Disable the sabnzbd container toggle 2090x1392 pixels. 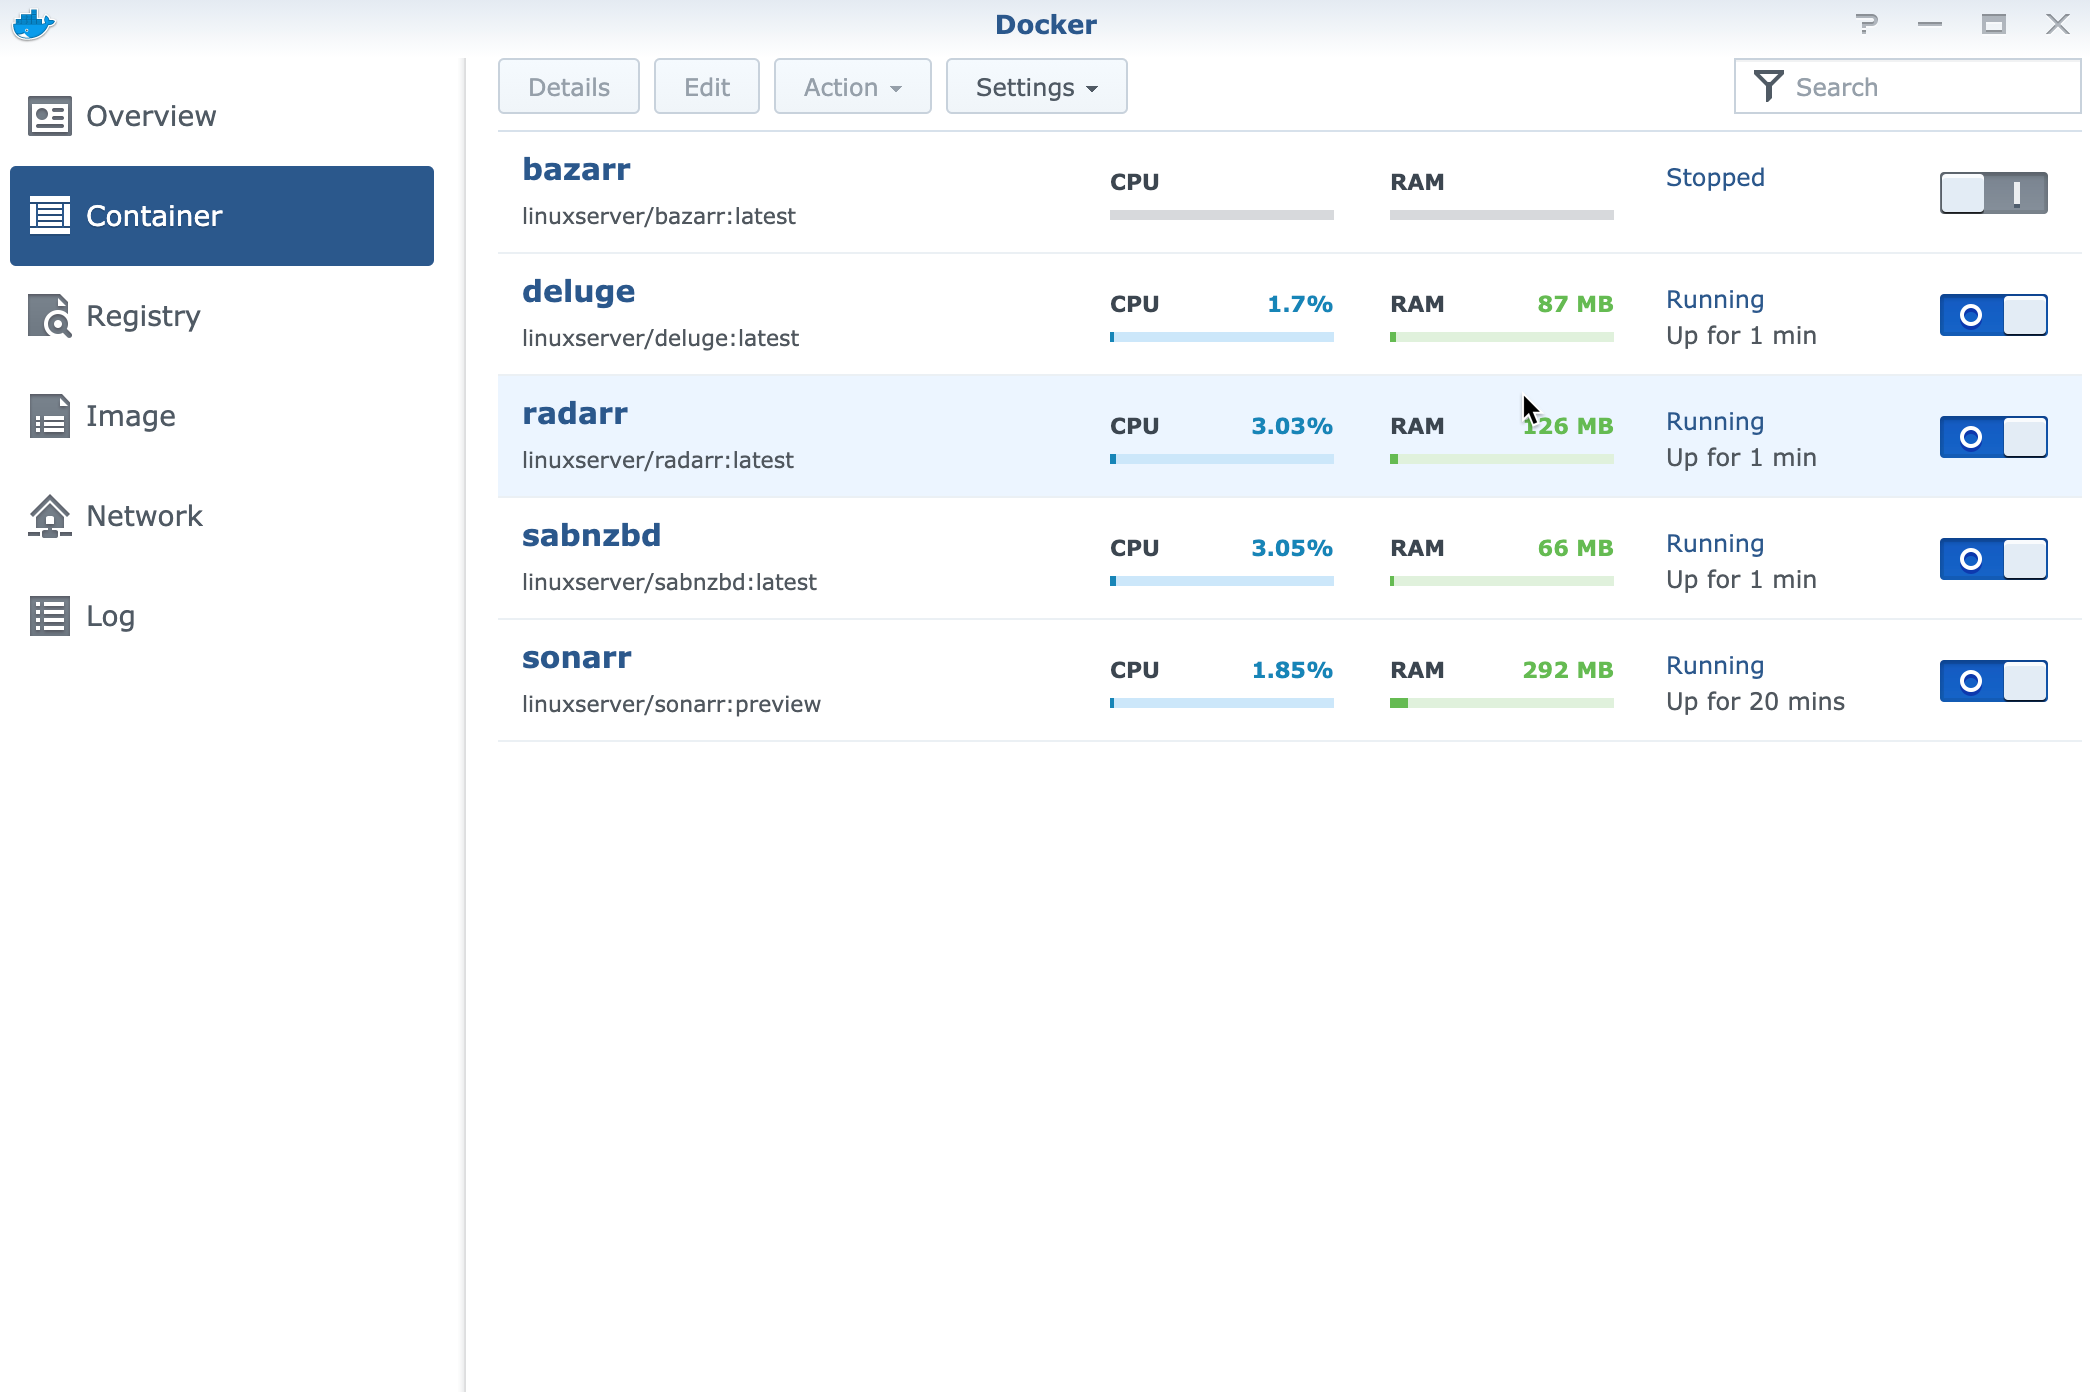pos(1993,559)
